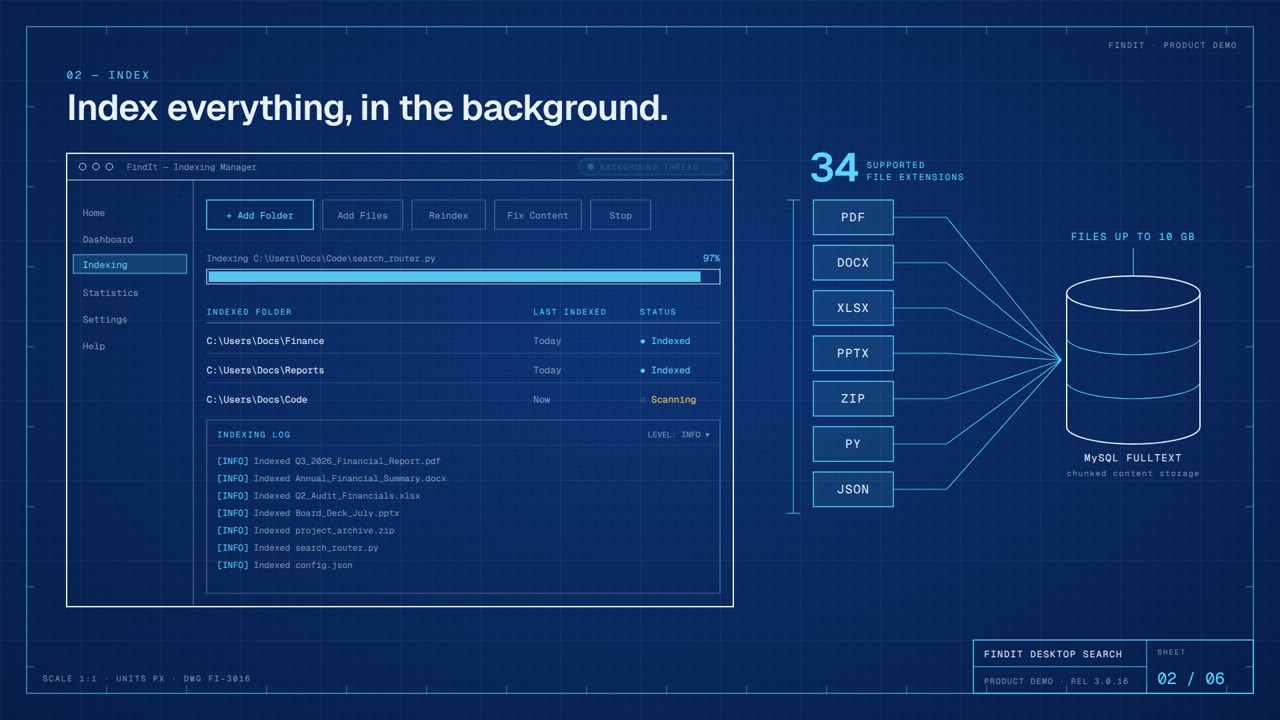Click log entry search_router.py
The image size is (1280, 720).
(x=298, y=548)
